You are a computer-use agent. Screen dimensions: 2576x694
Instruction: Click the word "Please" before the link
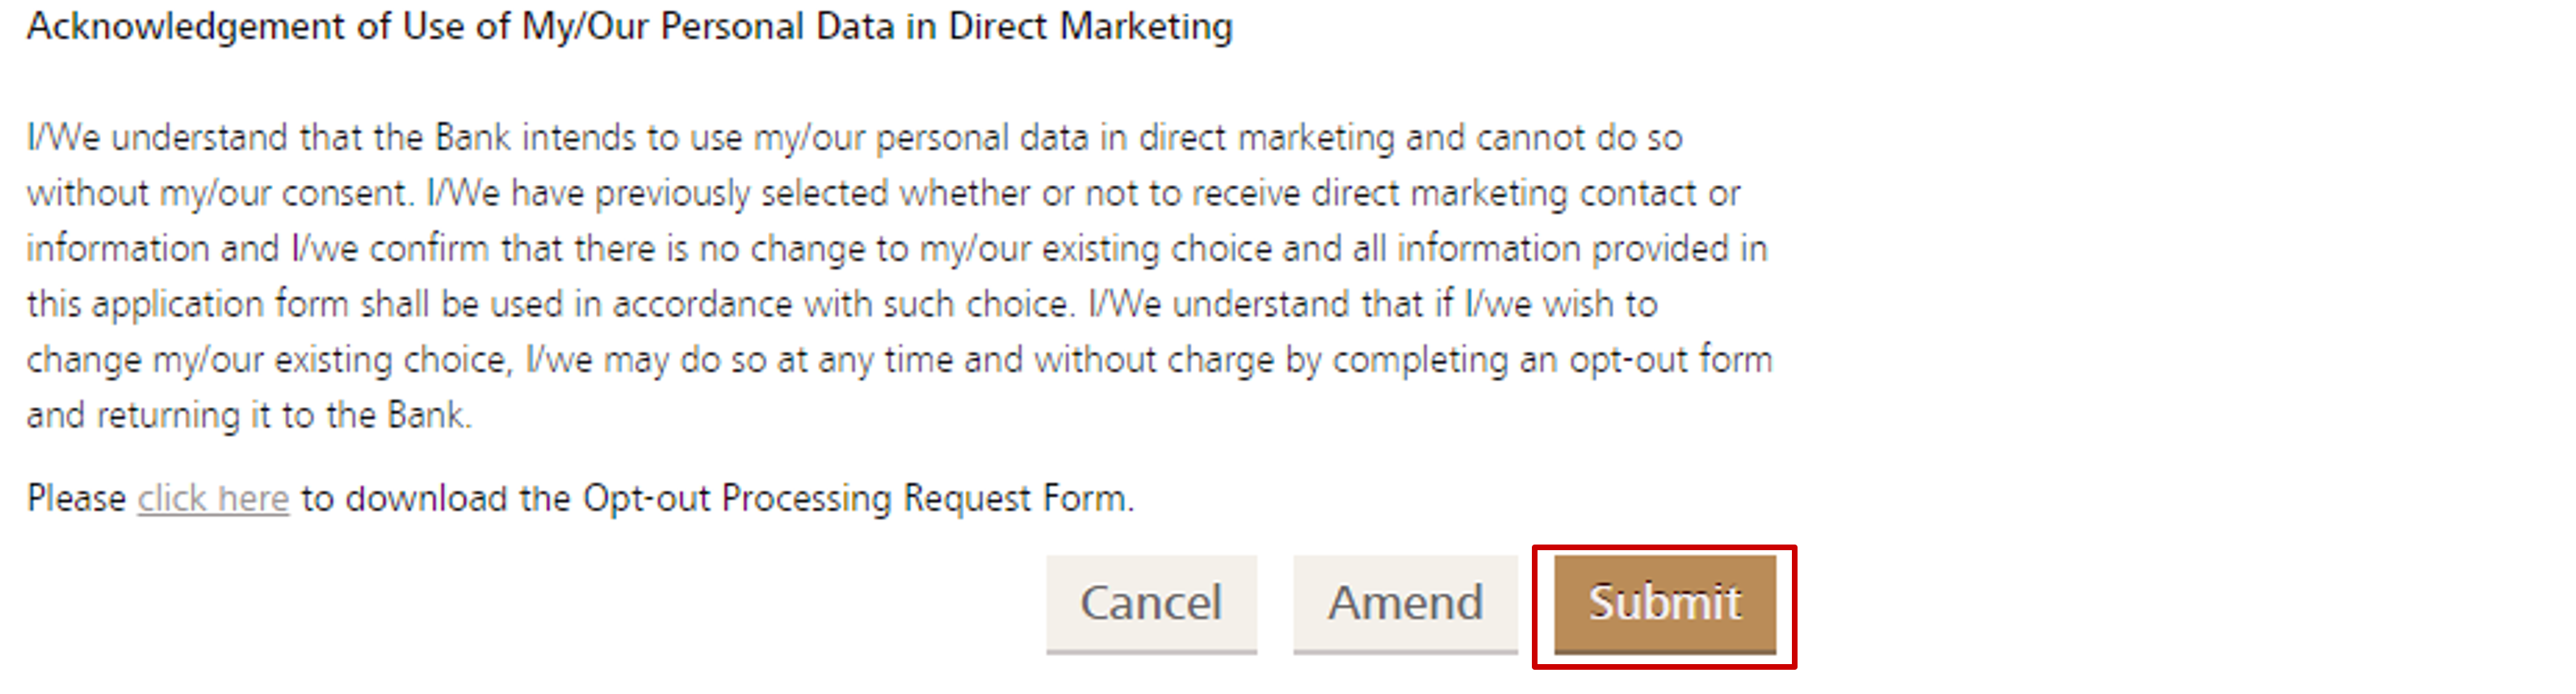coord(76,498)
